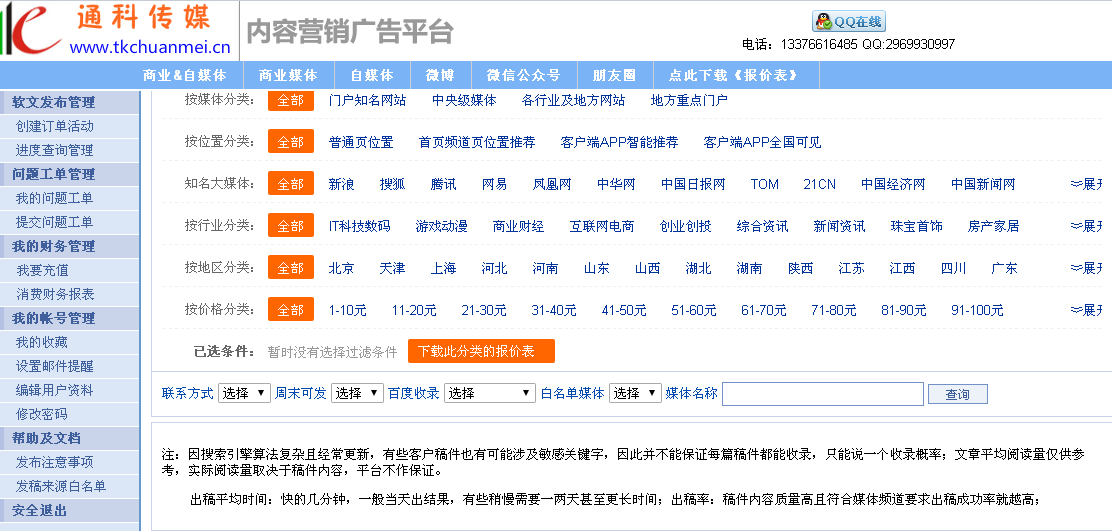The image size is (1112, 531).
Task: Choose the 北京 region filter
Action: coord(341,268)
